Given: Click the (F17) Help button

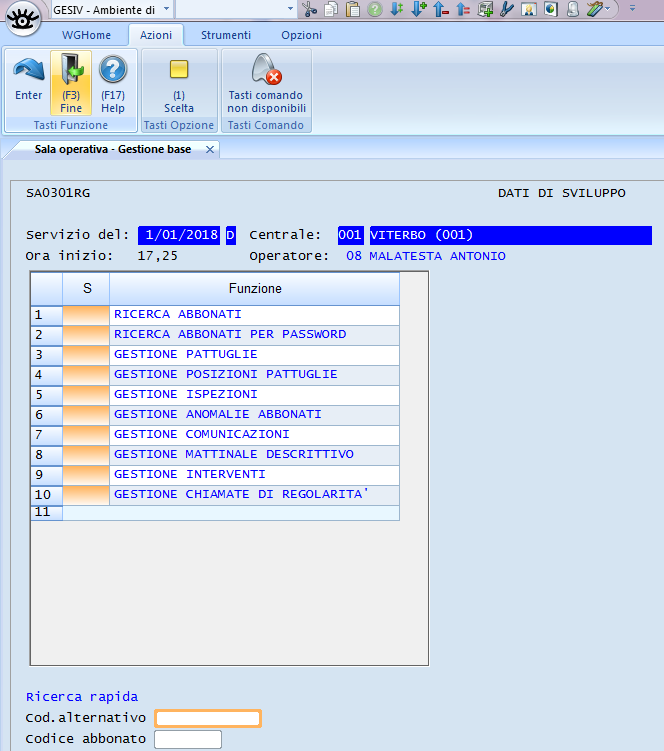Looking at the screenshot, I should pos(113,82).
